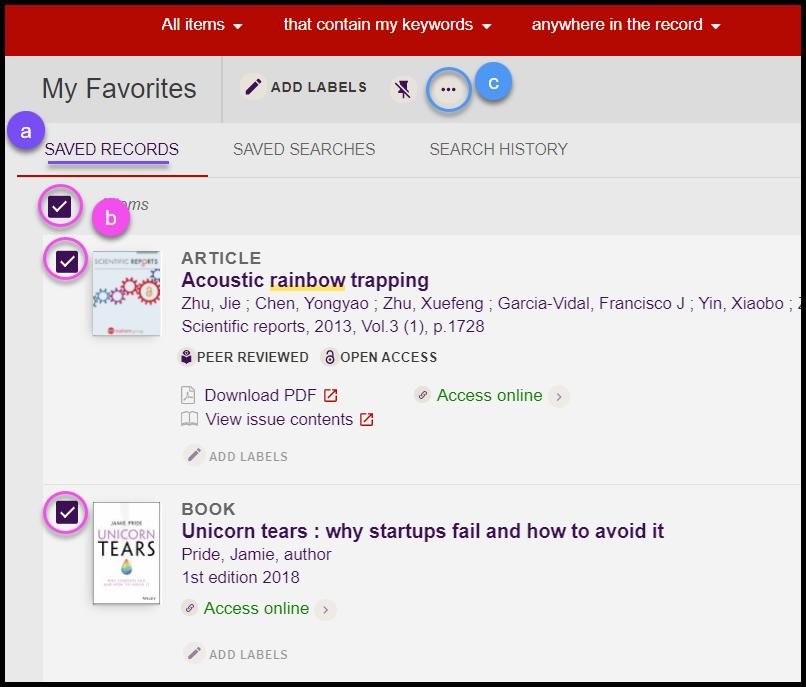806x687 pixels.
Task: Click the Unicorn Tears book cover thumbnail
Action: pyautogui.click(x=126, y=553)
